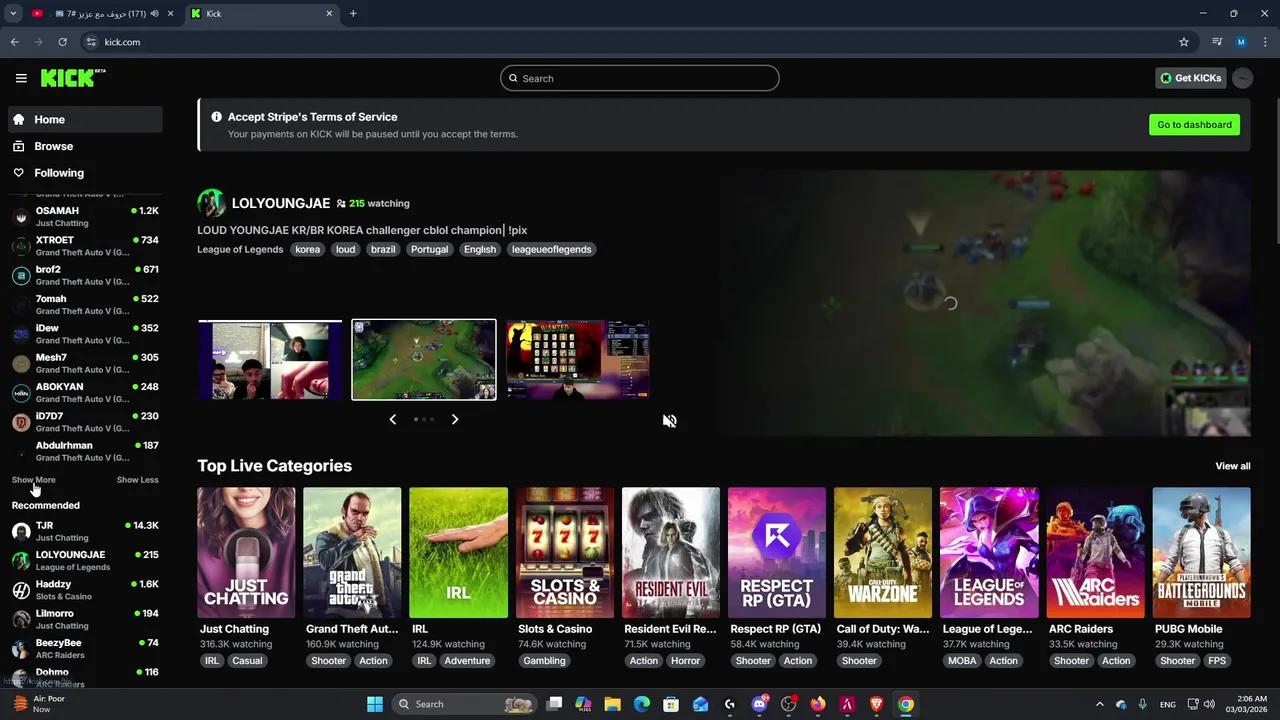The height and width of the screenshot is (720, 1280).
Task: Open the Call of Duty Warzone card
Action: click(883, 552)
